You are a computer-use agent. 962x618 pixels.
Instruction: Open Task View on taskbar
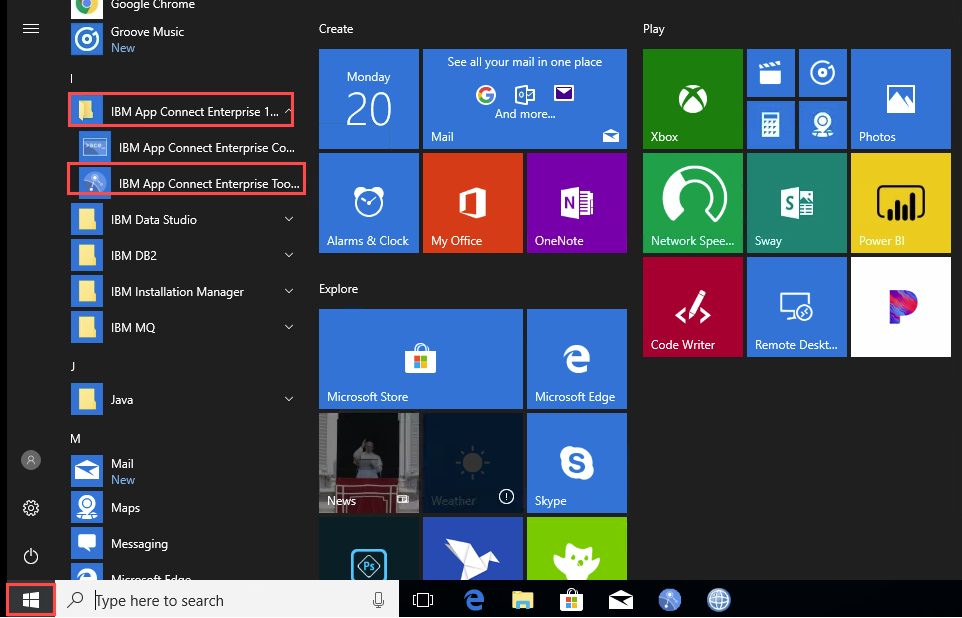tap(423, 600)
